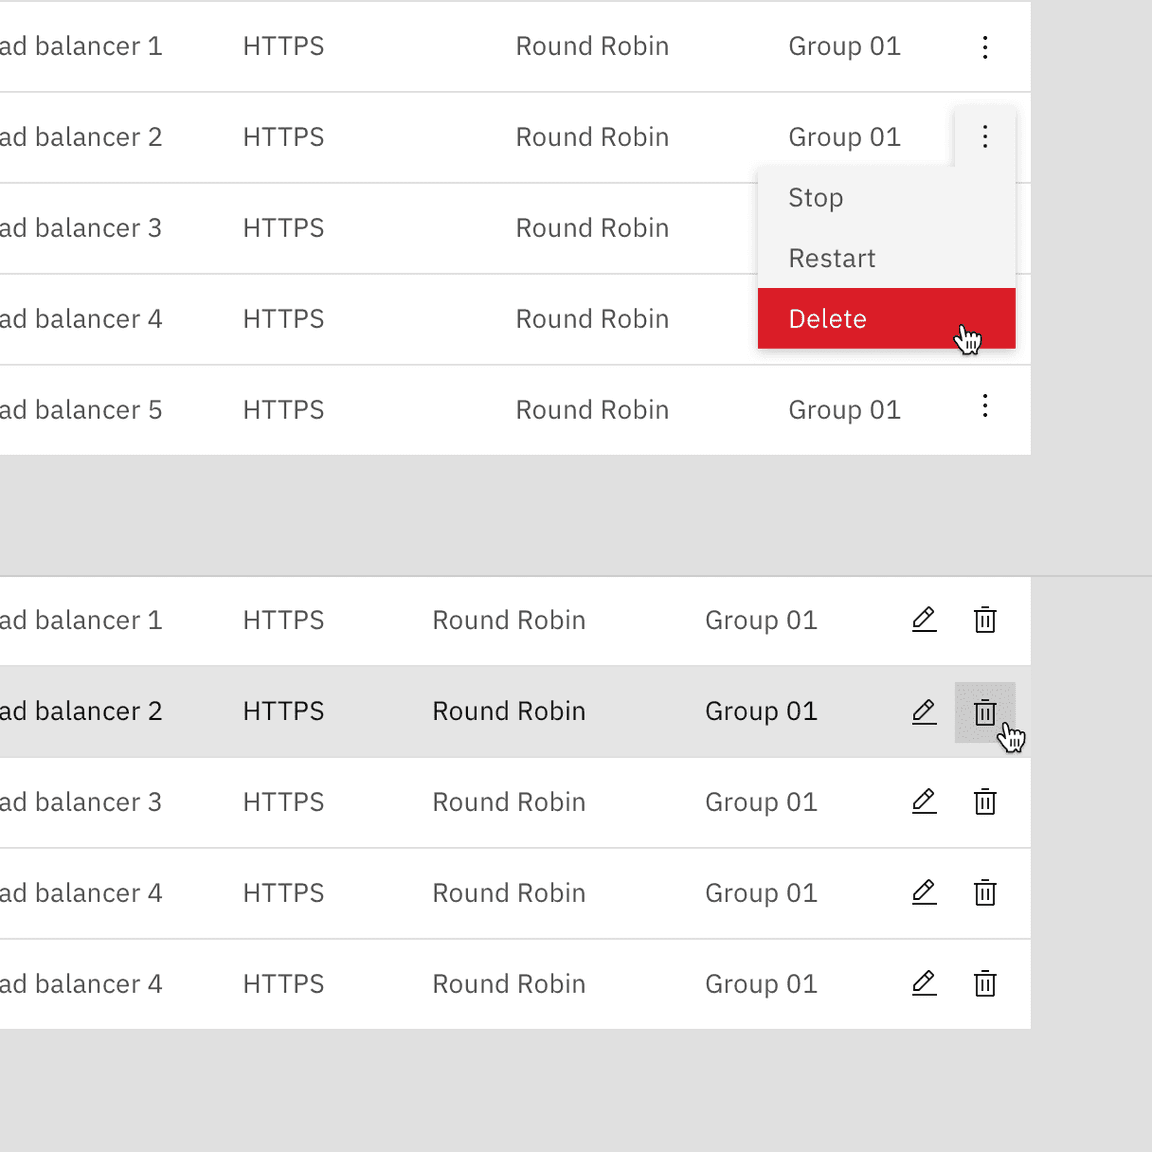Click the pencil icon on the bottom table's last row

pyautogui.click(x=924, y=983)
